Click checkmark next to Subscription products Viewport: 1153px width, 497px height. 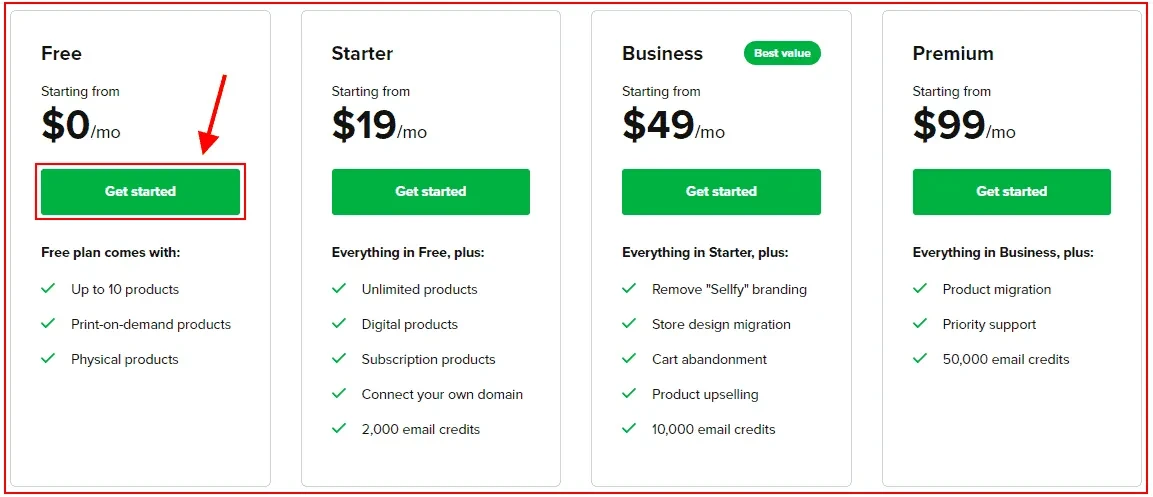(x=339, y=359)
